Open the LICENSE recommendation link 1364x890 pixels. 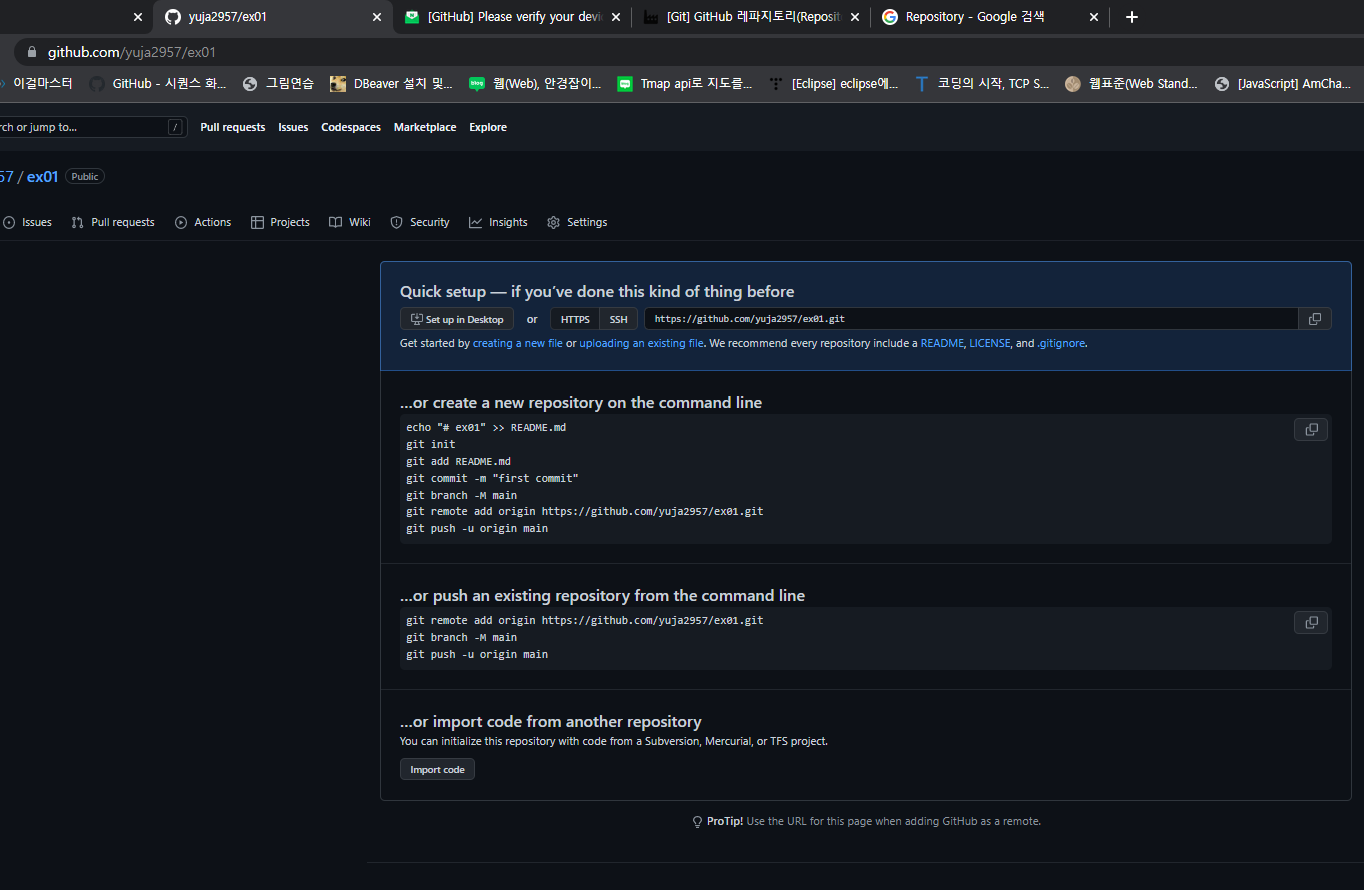pos(989,343)
